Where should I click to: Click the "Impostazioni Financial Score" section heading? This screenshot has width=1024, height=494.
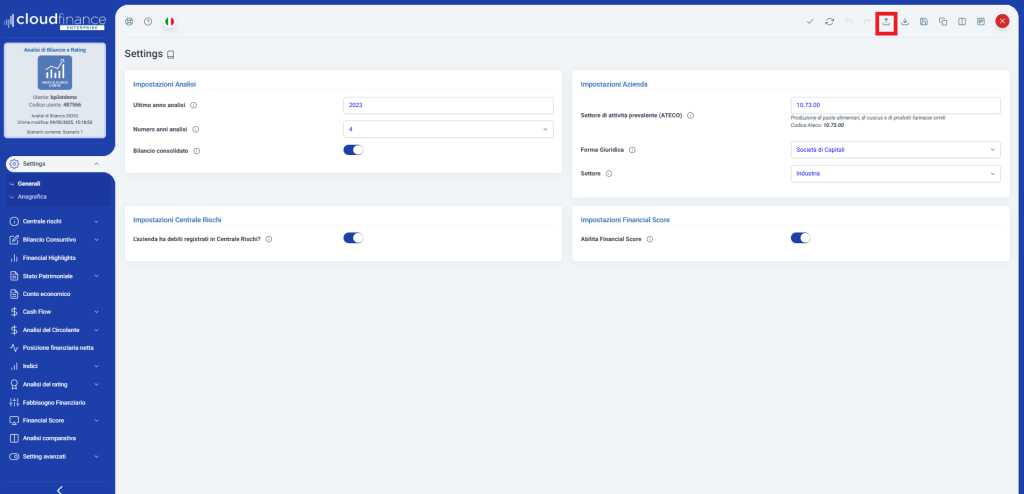(x=625, y=220)
